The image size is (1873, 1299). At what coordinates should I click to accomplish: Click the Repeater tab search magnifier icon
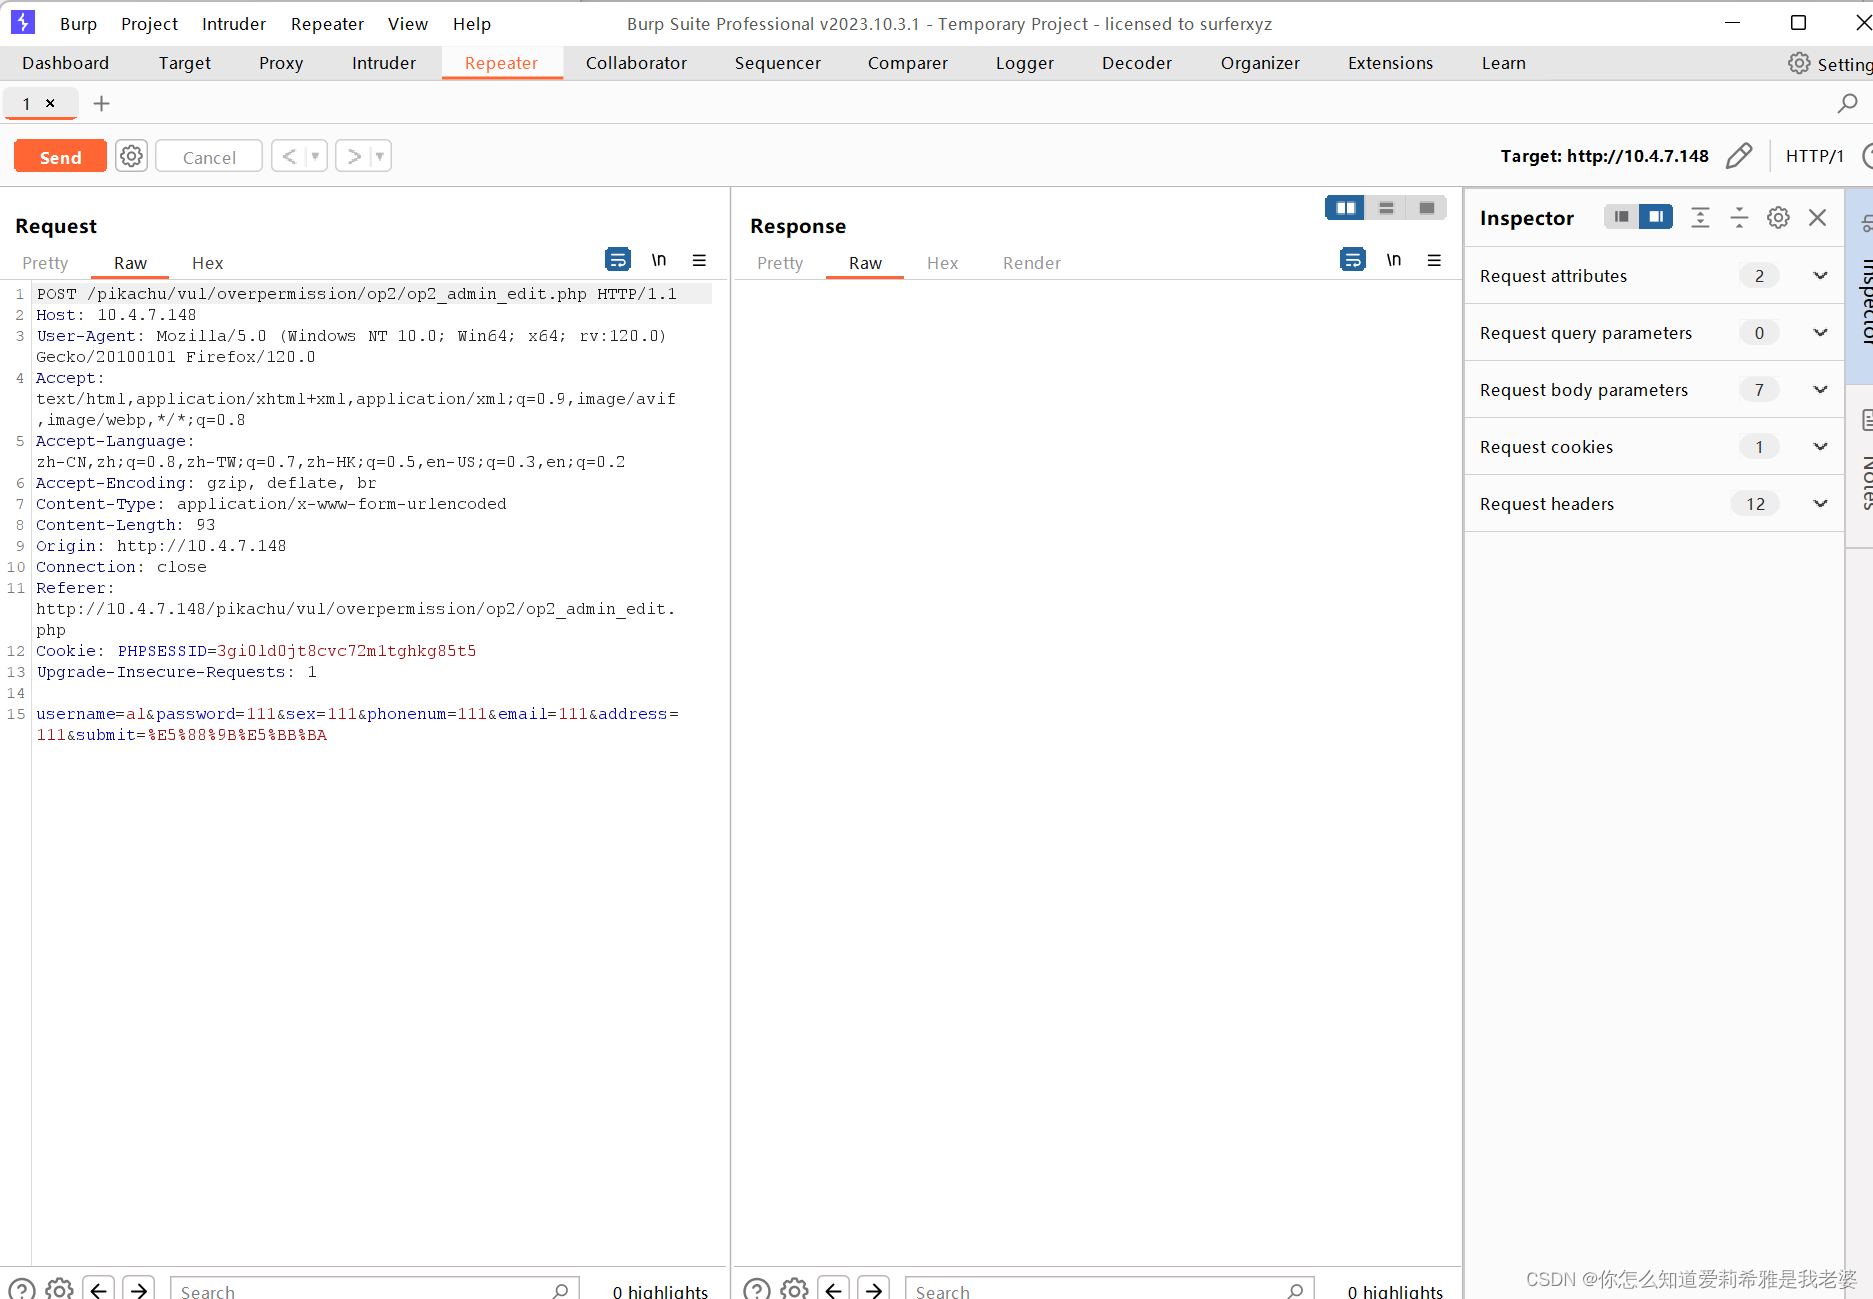tap(1848, 103)
